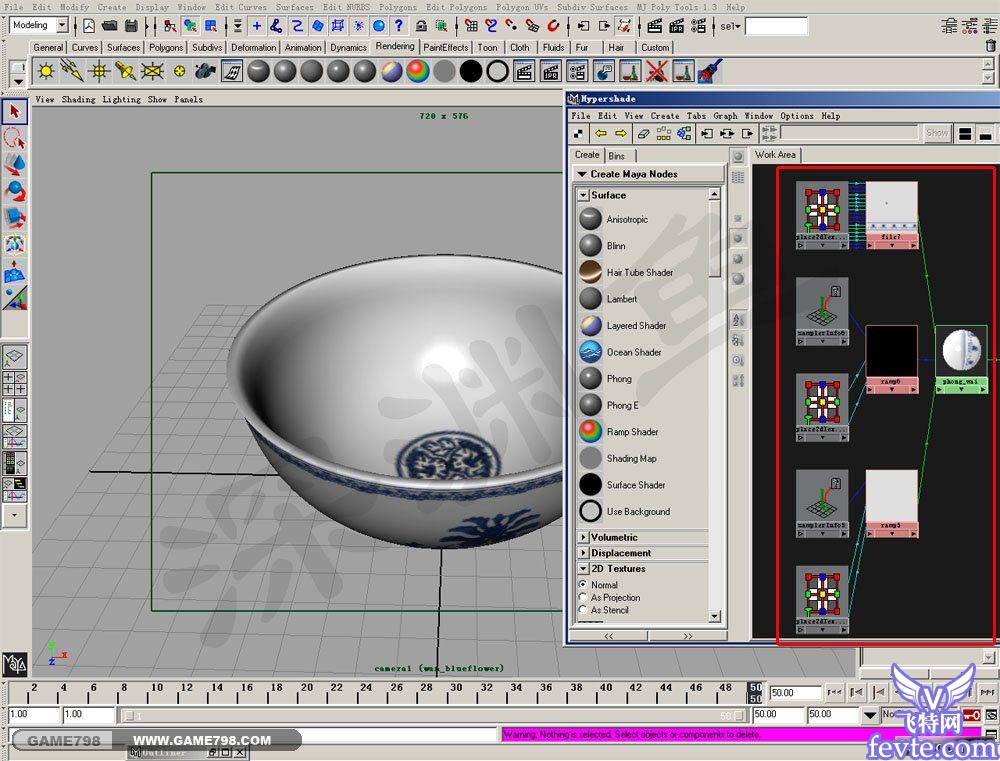
Task: Open character set dropdown arrow near range slider
Action: pyautogui.click(x=870, y=715)
